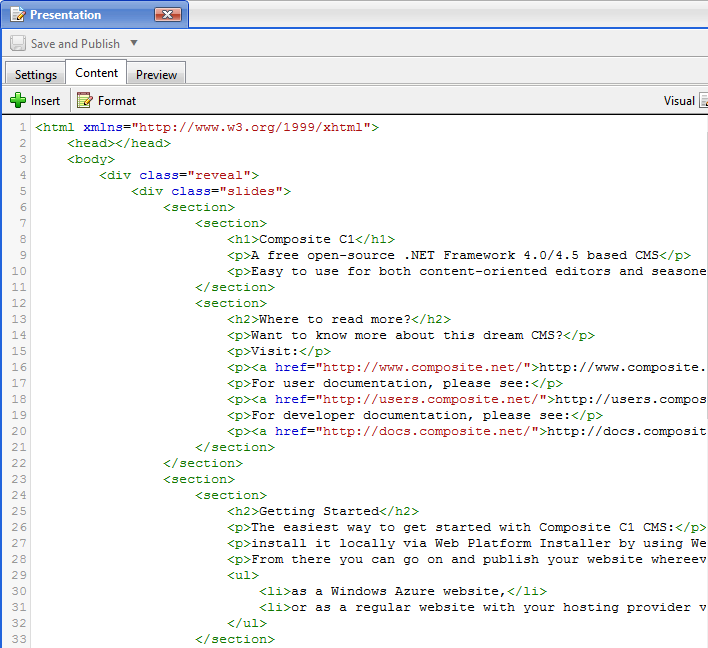Open the Preview tab
This screenshot has height=648, width=708.
(x=157, y=75)
